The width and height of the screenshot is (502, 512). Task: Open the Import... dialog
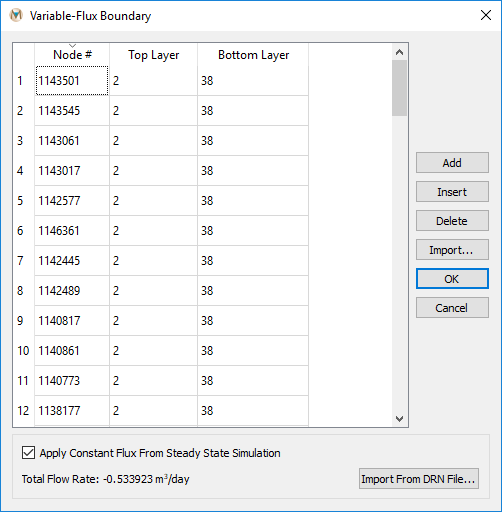pos(452,250)
